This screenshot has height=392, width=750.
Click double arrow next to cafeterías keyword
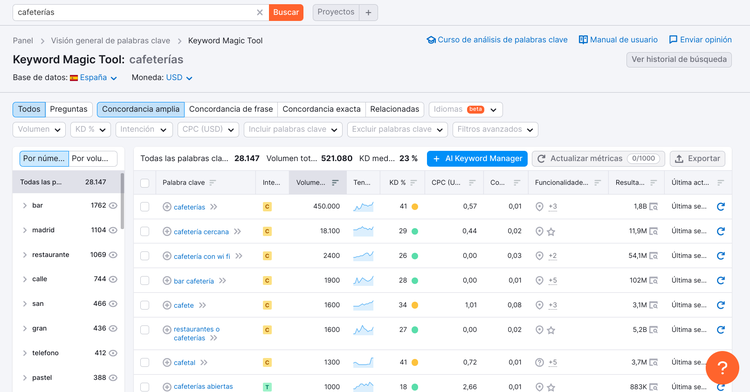[x=213, y=207]
